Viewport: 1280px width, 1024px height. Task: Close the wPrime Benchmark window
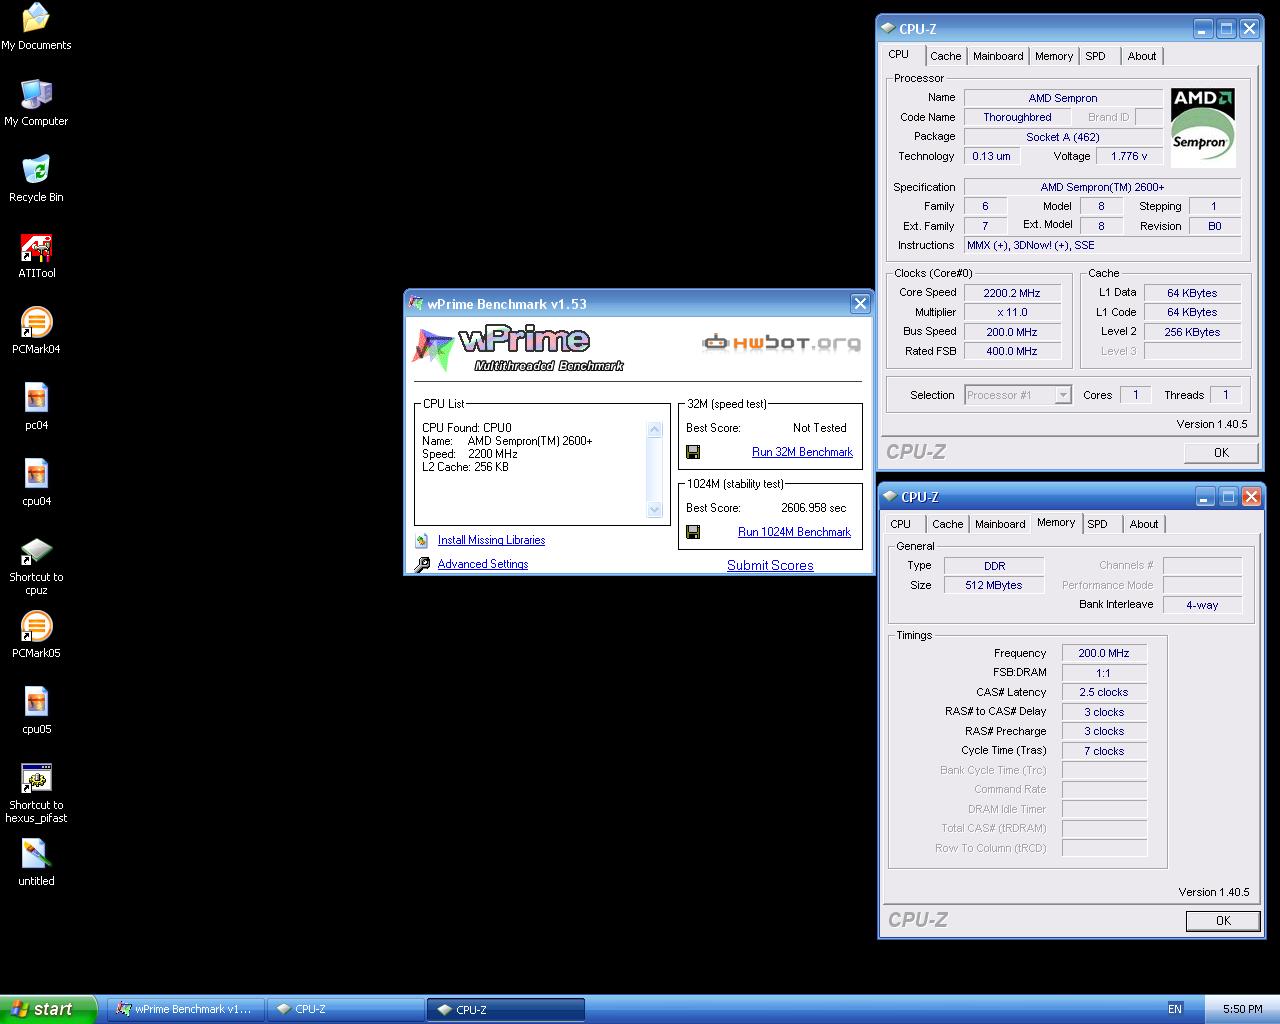coord(860,303)
